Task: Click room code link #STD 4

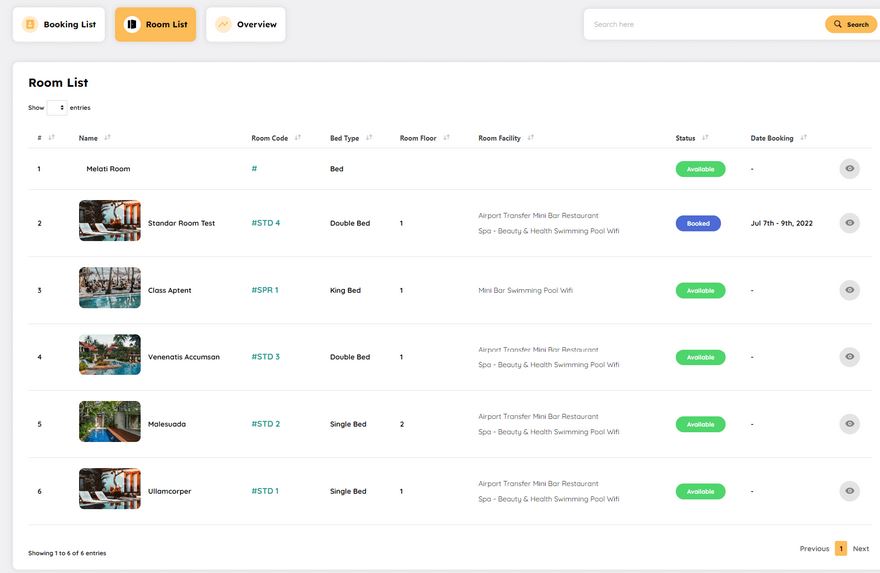Action: point(265,223)
